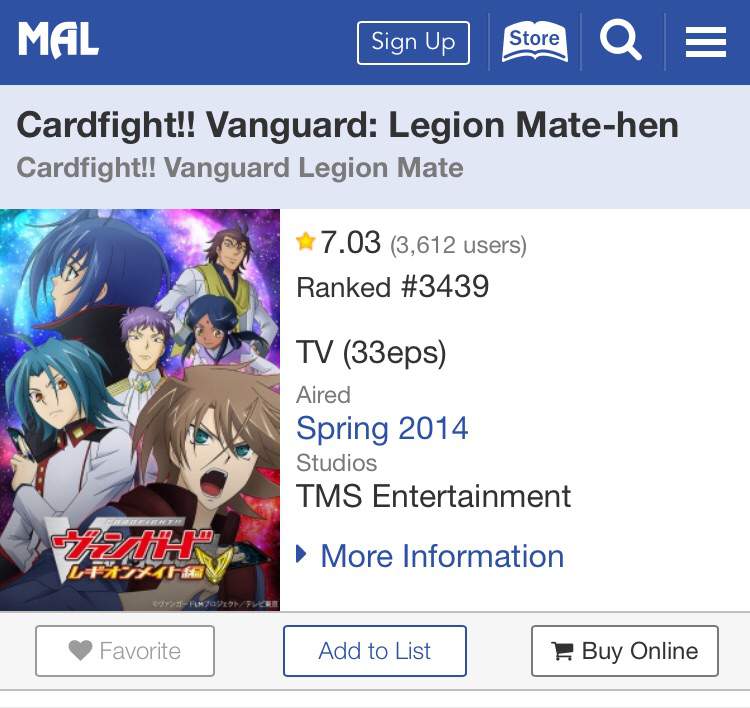Select the TMS Entertainment studio name

(433, 496)
